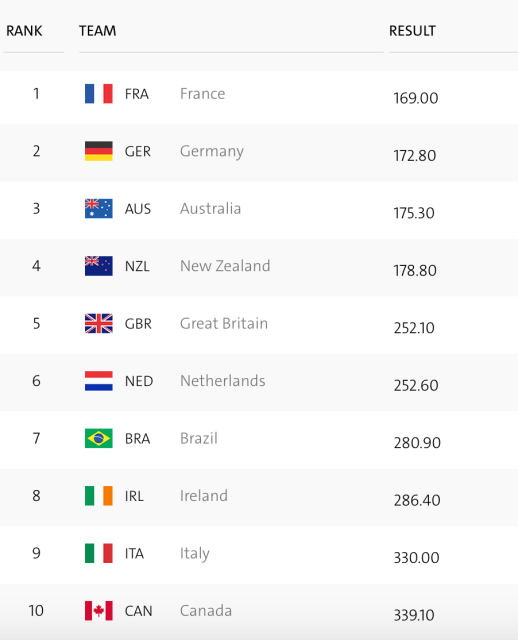Click the Italy flag icon
Viewport: 518px width, 640px height.
pos(98,553)
